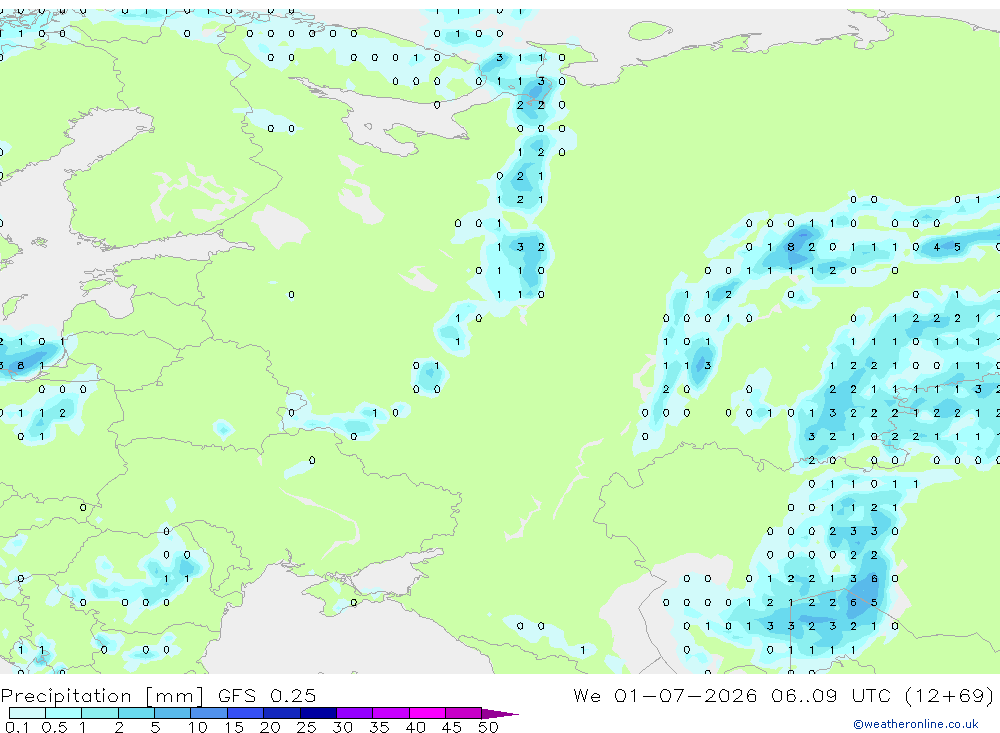Click the '15' legend scale label
Viewport: 1000px width, 733px height.
point(233,727)
